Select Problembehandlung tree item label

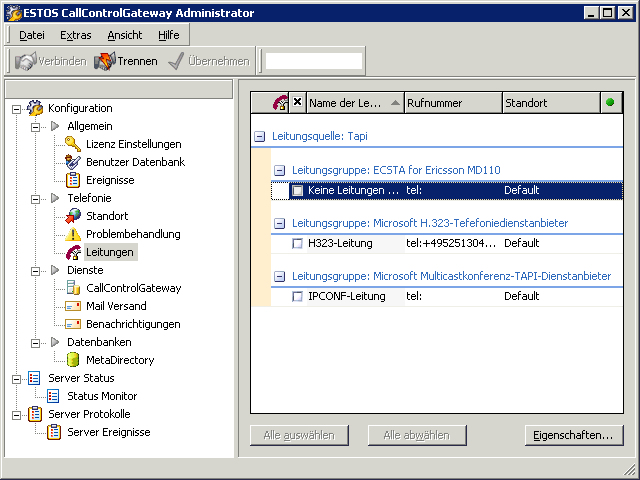tap(133, 234)
